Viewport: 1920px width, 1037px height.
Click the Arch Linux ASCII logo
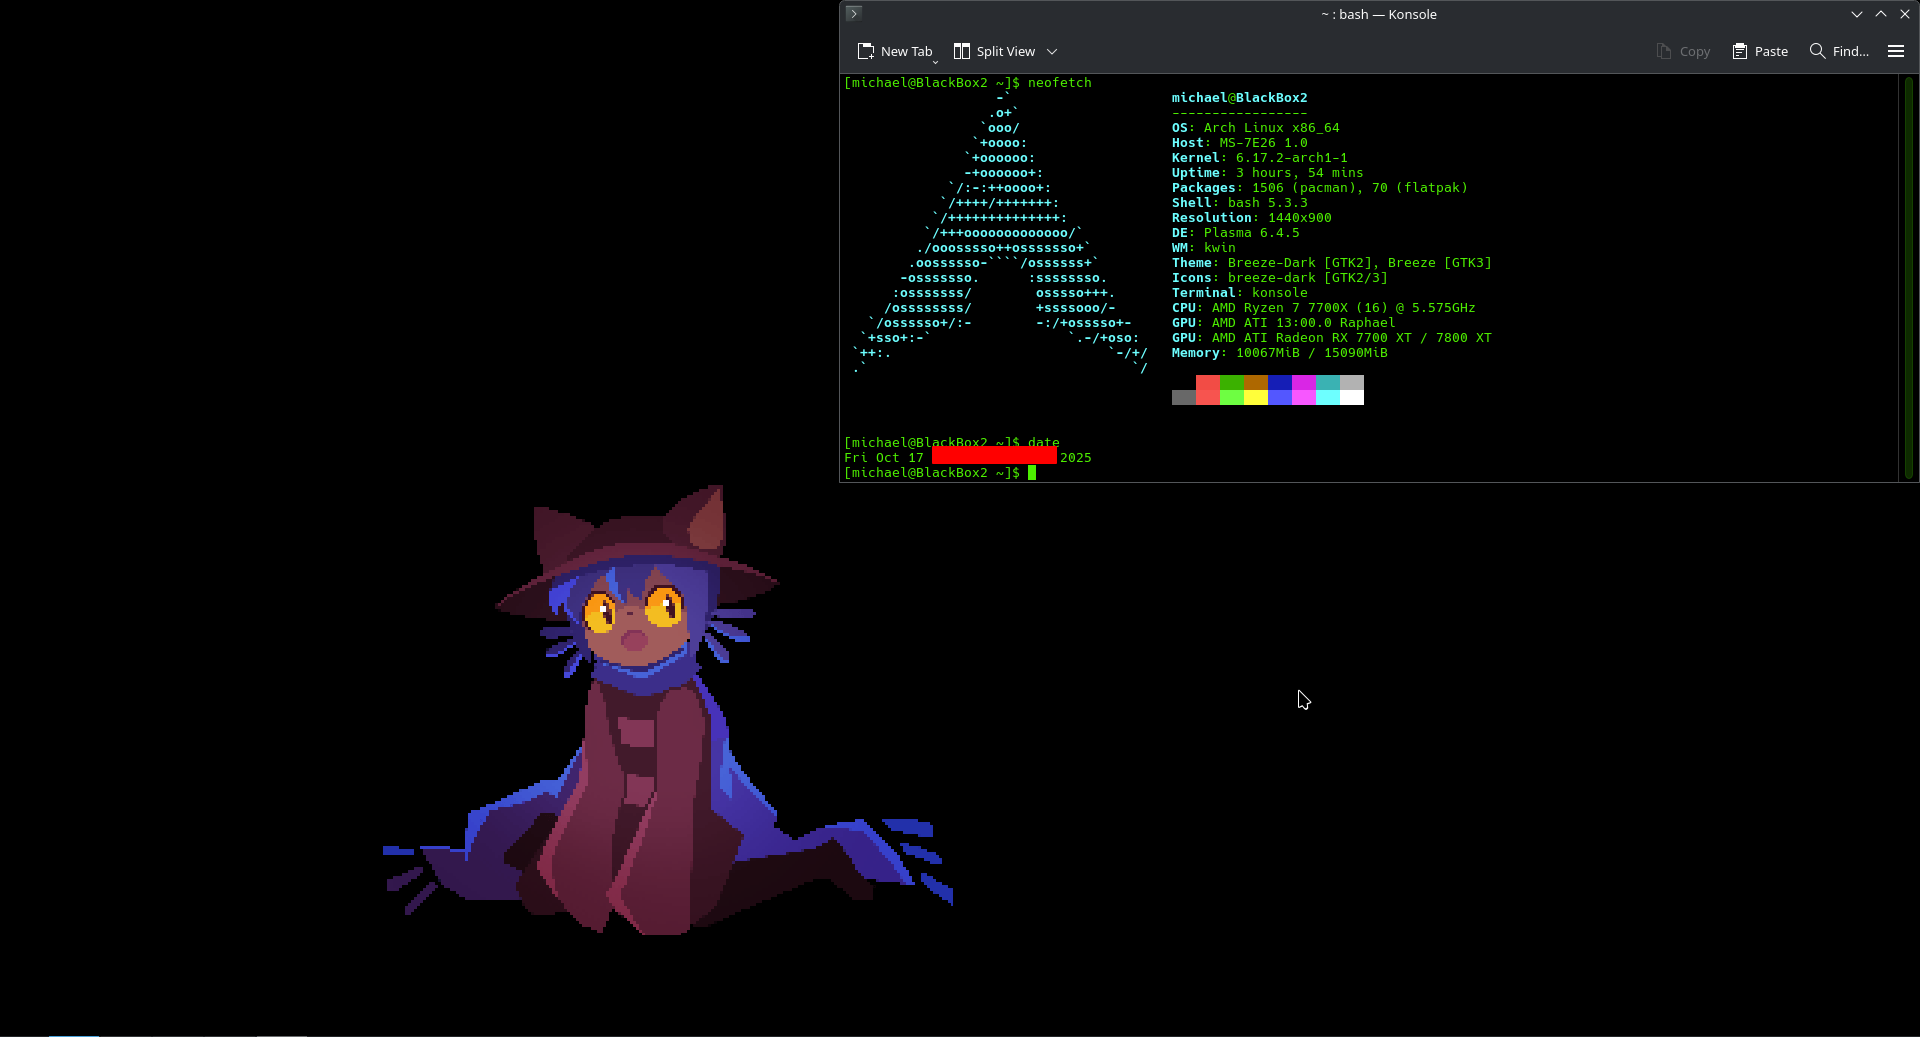[x=1000, y=232]
